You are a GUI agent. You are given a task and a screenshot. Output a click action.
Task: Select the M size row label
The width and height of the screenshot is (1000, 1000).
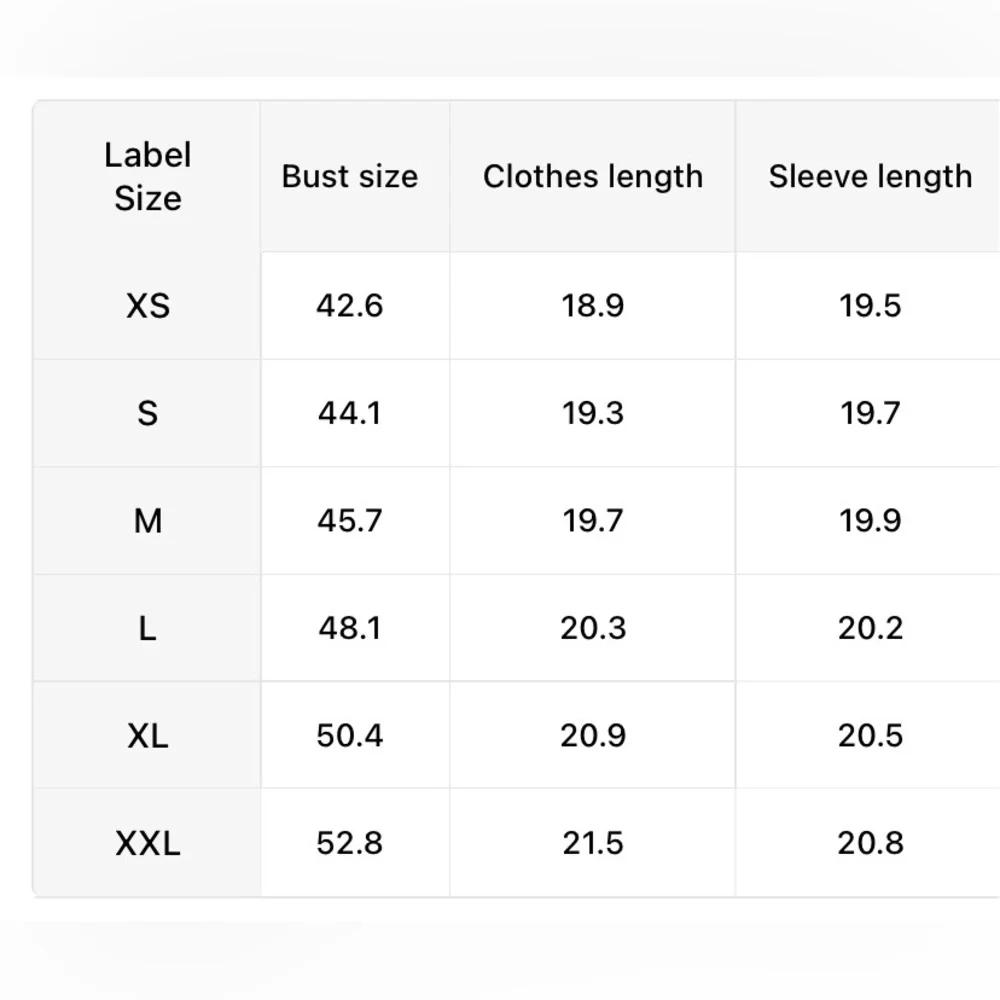point(147,520)
